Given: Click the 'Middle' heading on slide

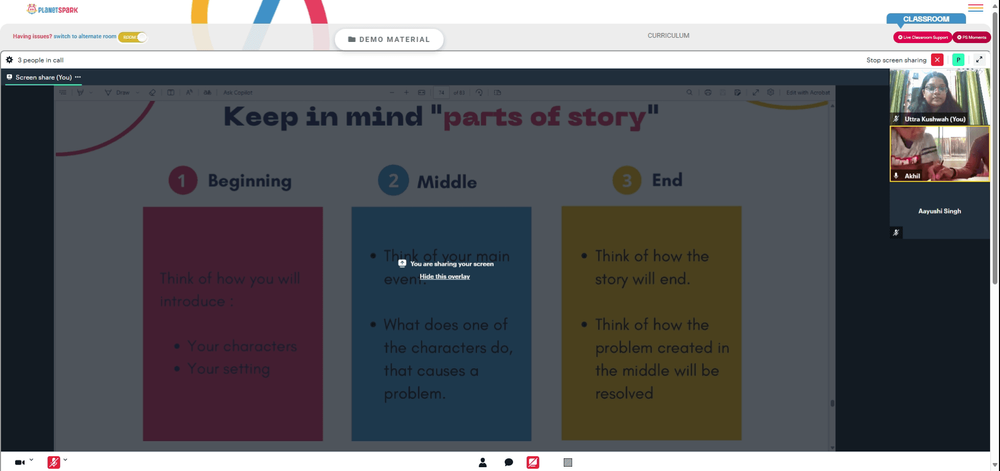Looking at the screenshot, I should pyautogui.click(x=447, y=182).
